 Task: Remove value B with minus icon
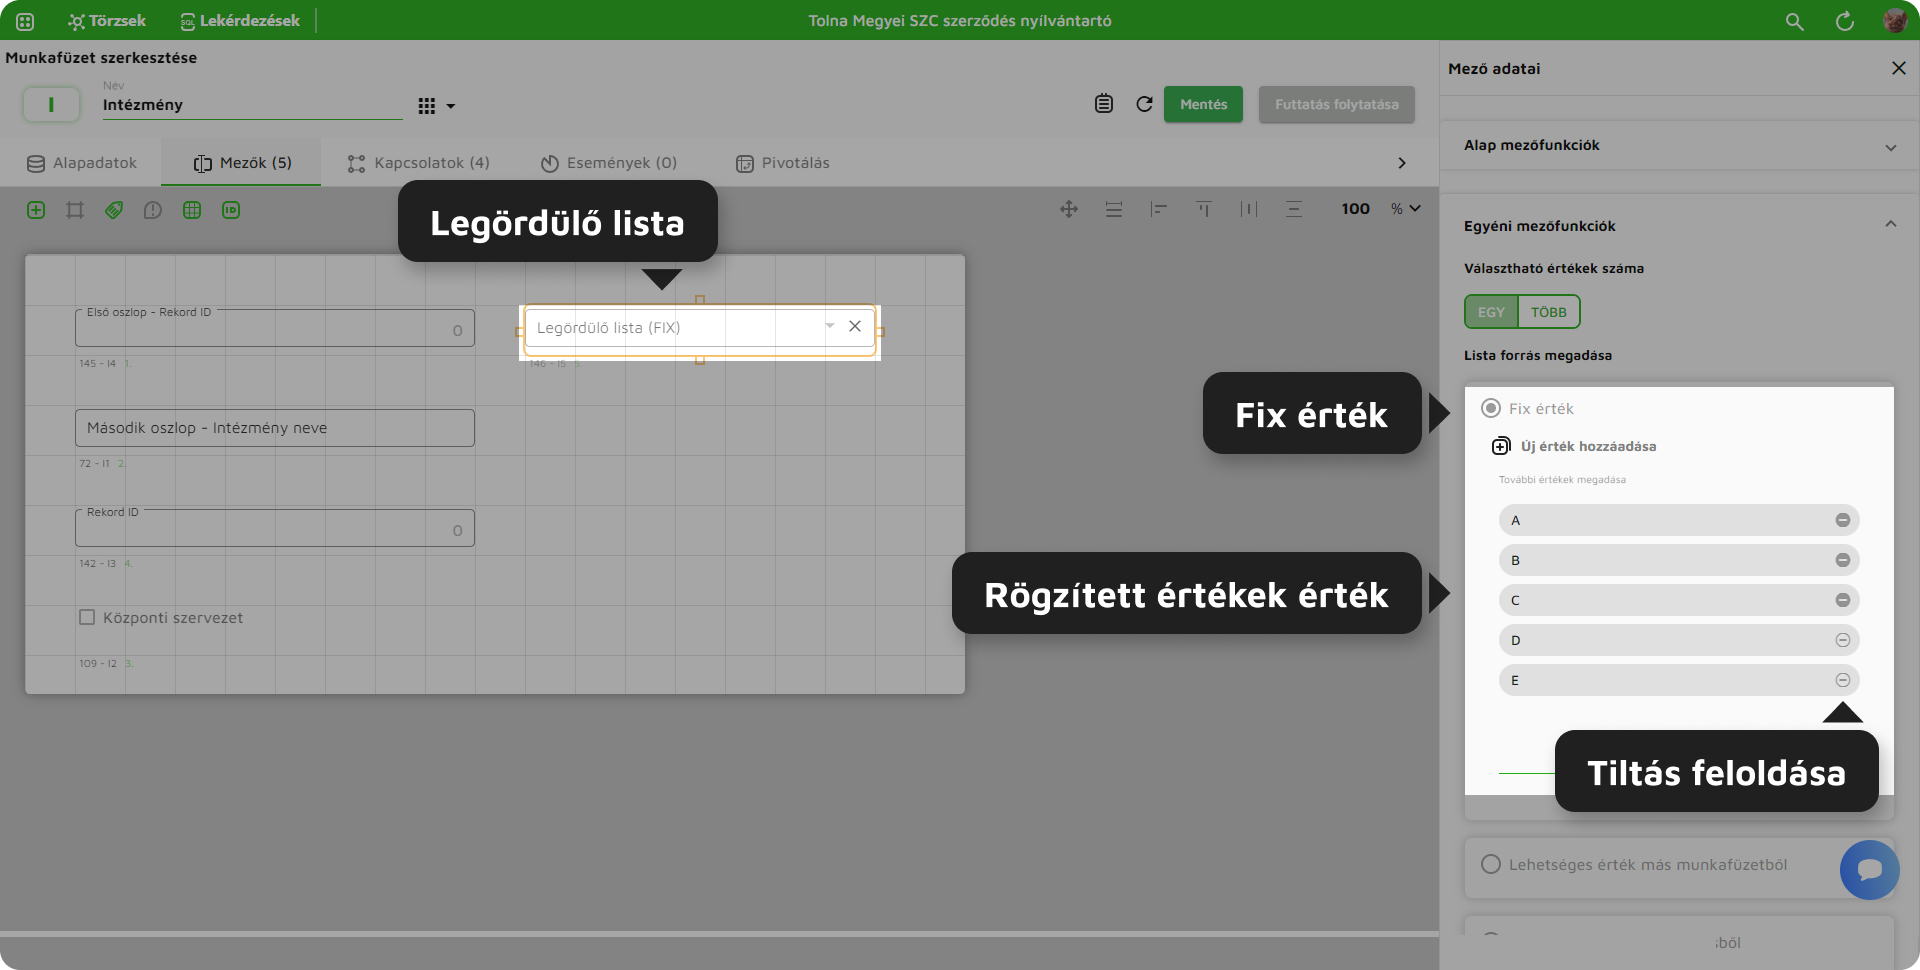[x=1843, y=560]
